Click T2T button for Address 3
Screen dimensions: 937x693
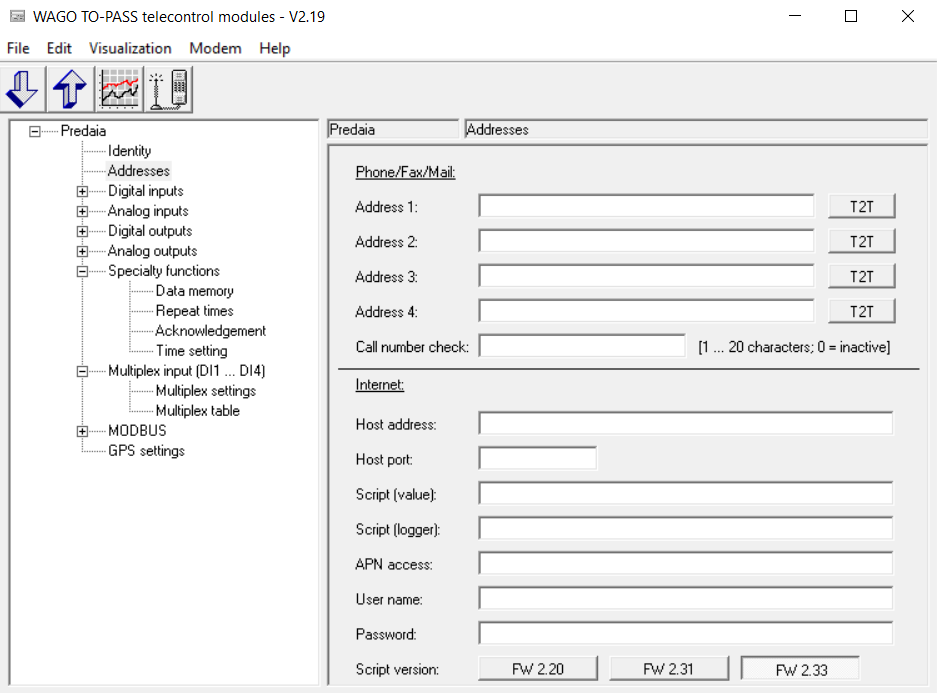pyautogui.click(x=862, y=277)
